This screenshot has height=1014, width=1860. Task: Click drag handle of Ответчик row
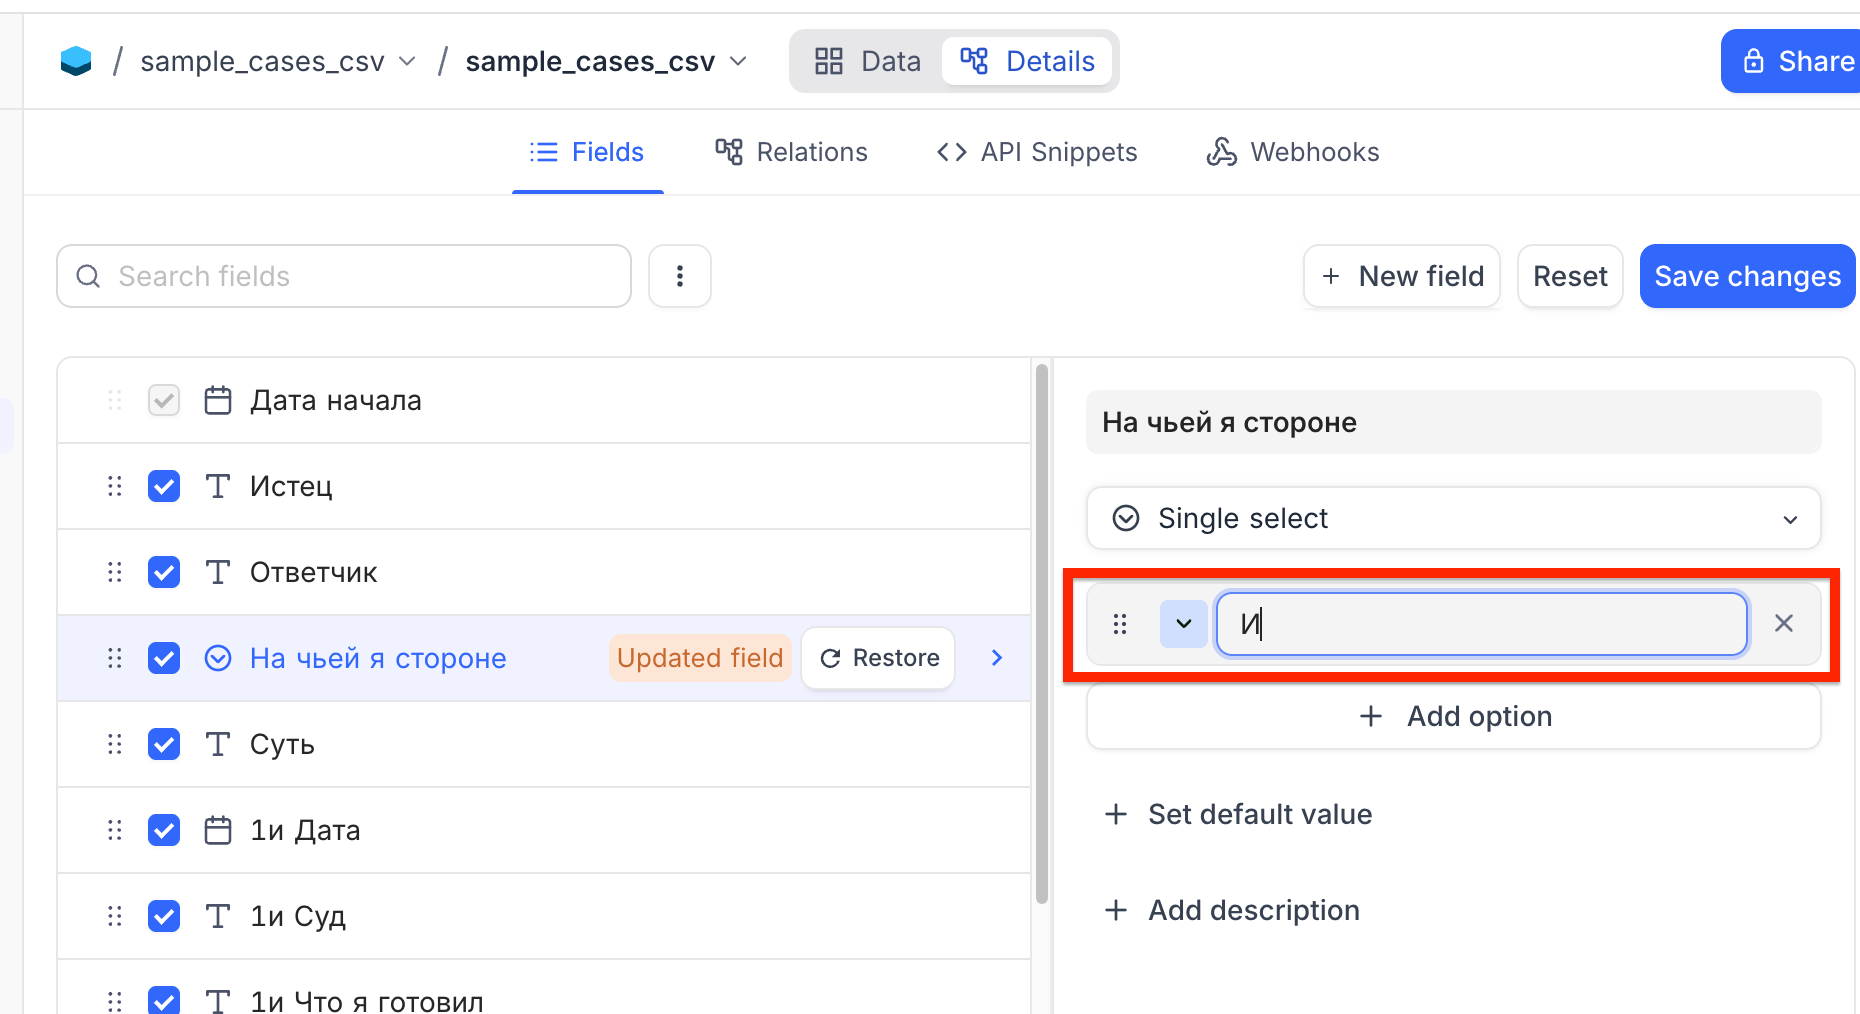[115, 572]
